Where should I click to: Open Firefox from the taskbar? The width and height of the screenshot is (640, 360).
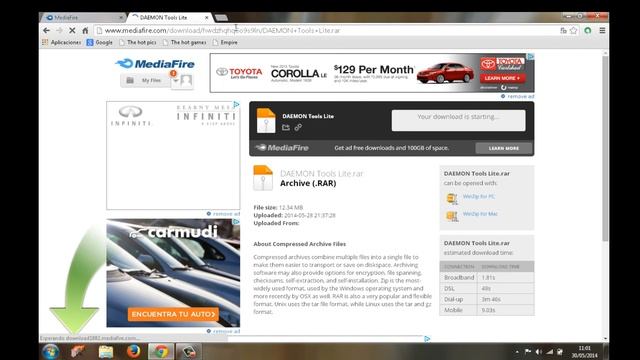coord(133,351)
